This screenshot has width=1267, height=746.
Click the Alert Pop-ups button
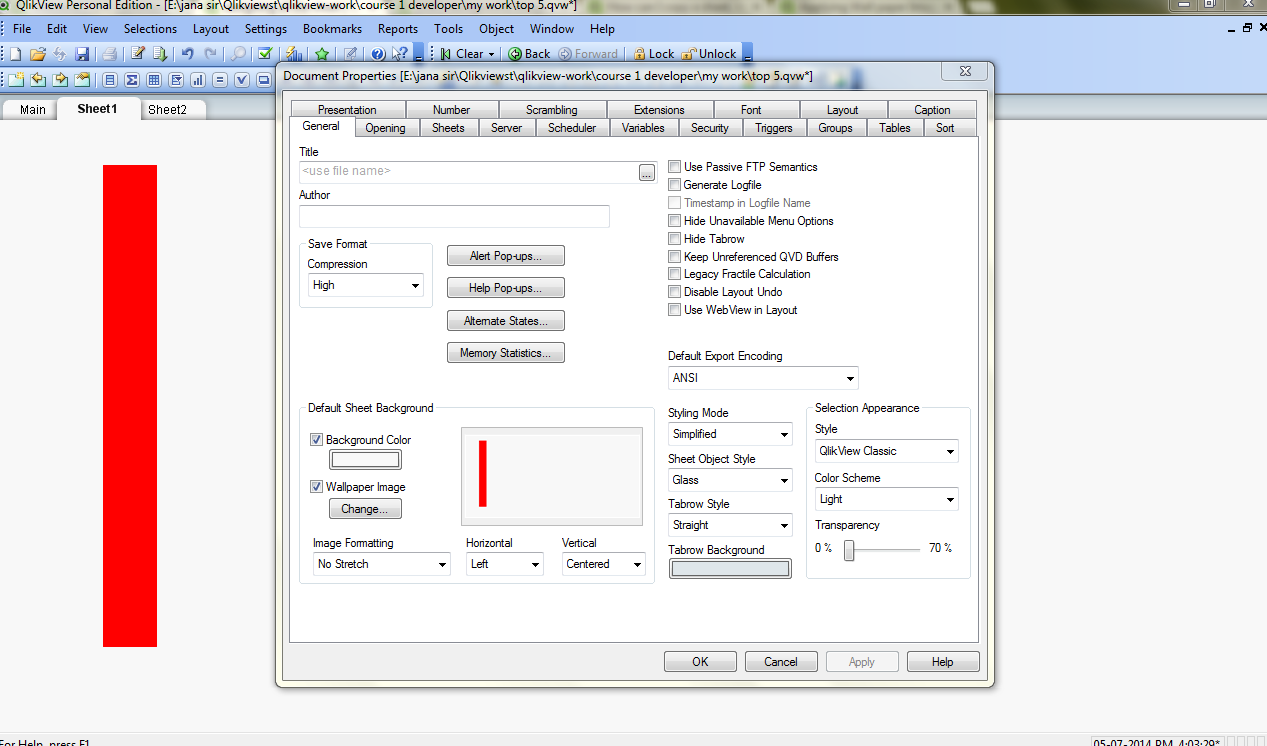(x=506, y=256)
